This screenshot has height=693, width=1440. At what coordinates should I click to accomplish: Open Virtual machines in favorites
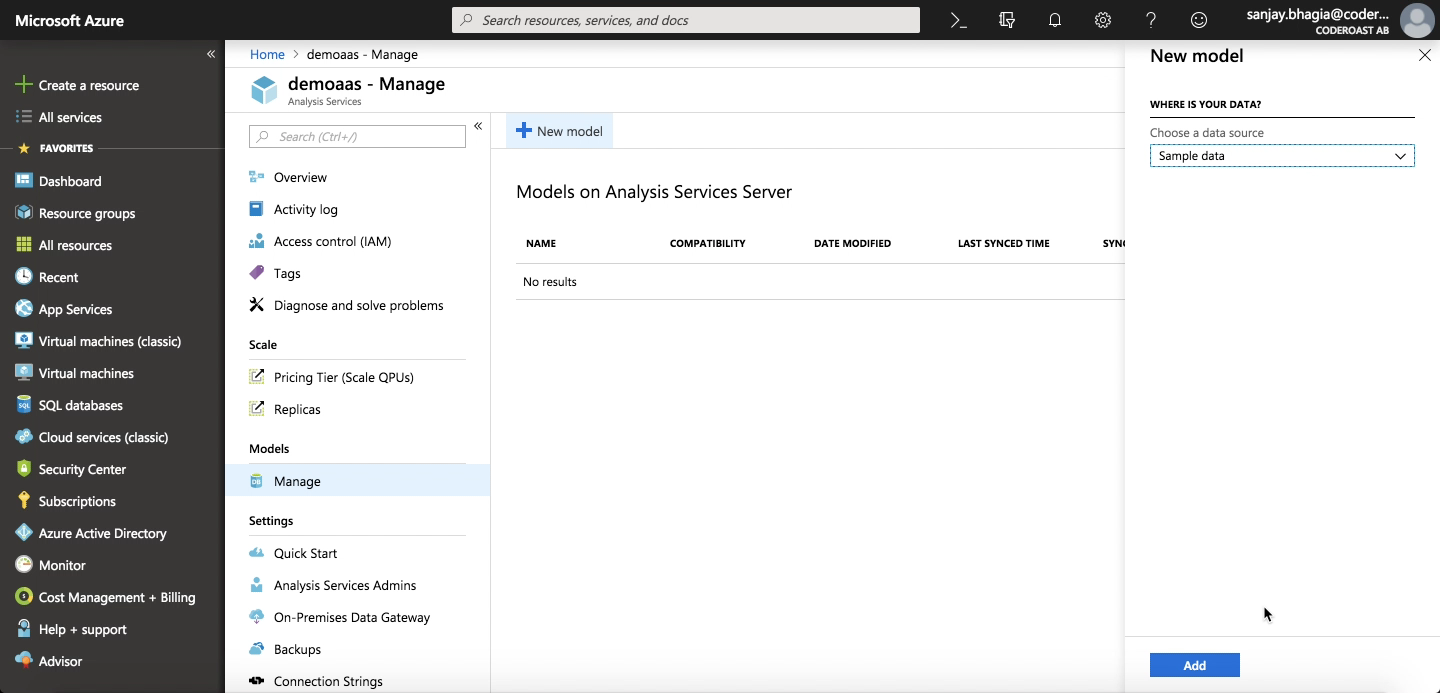86,373
